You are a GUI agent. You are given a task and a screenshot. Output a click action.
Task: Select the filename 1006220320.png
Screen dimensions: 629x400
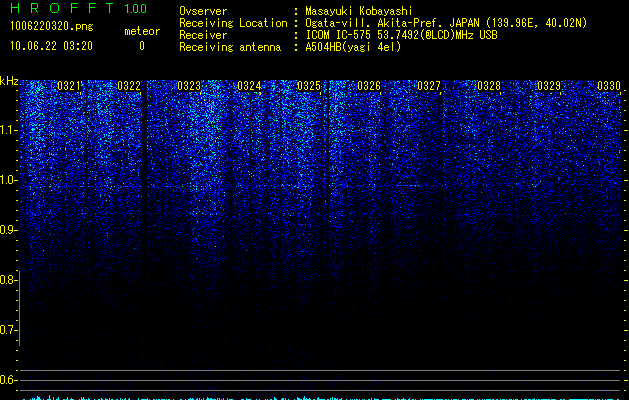52,26
